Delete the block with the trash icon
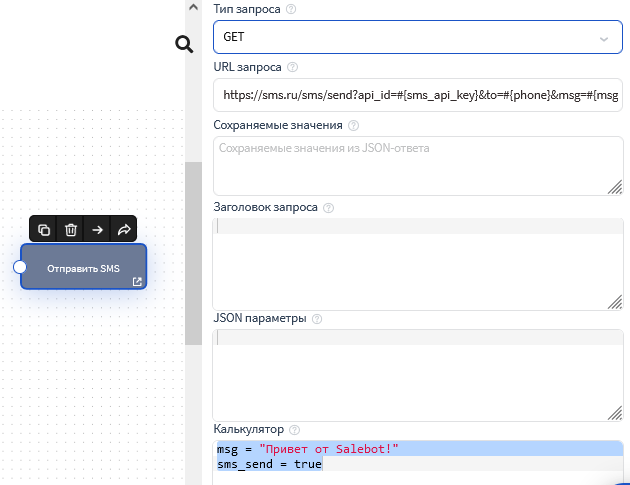This screenshot has width=630, height=485. pos(71,229)
